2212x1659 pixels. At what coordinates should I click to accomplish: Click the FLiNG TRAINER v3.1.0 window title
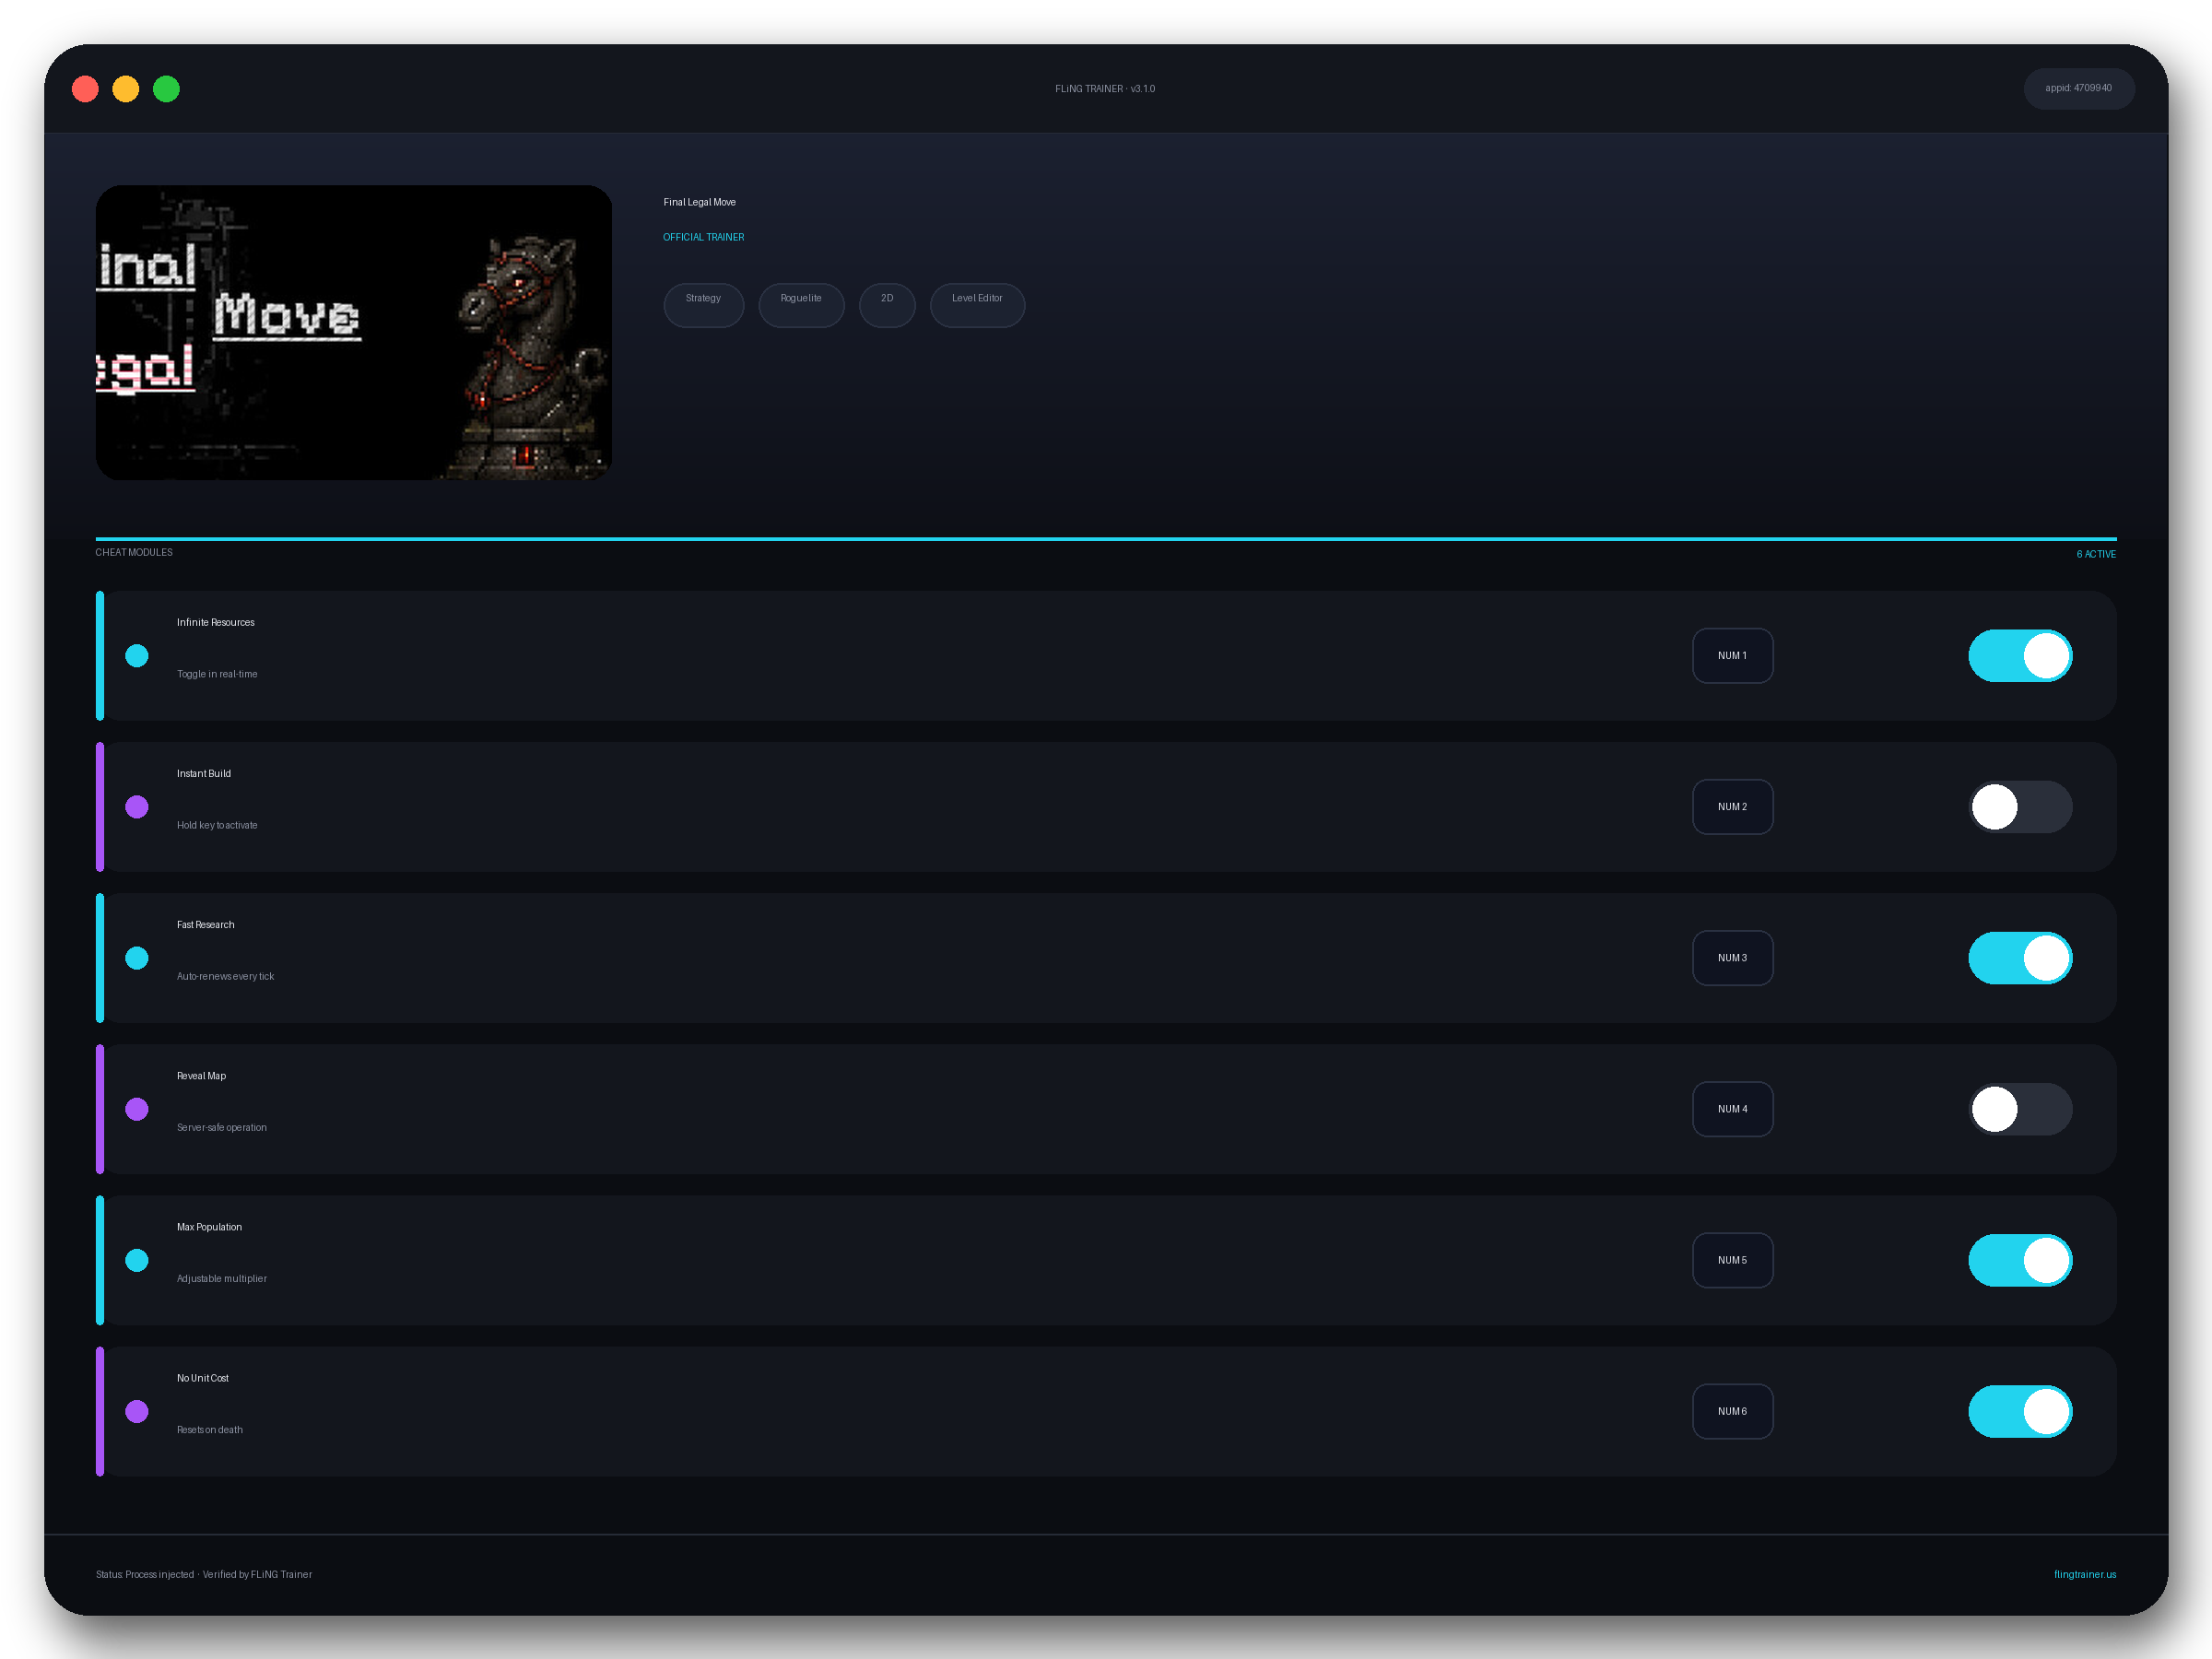point(1104,89)
